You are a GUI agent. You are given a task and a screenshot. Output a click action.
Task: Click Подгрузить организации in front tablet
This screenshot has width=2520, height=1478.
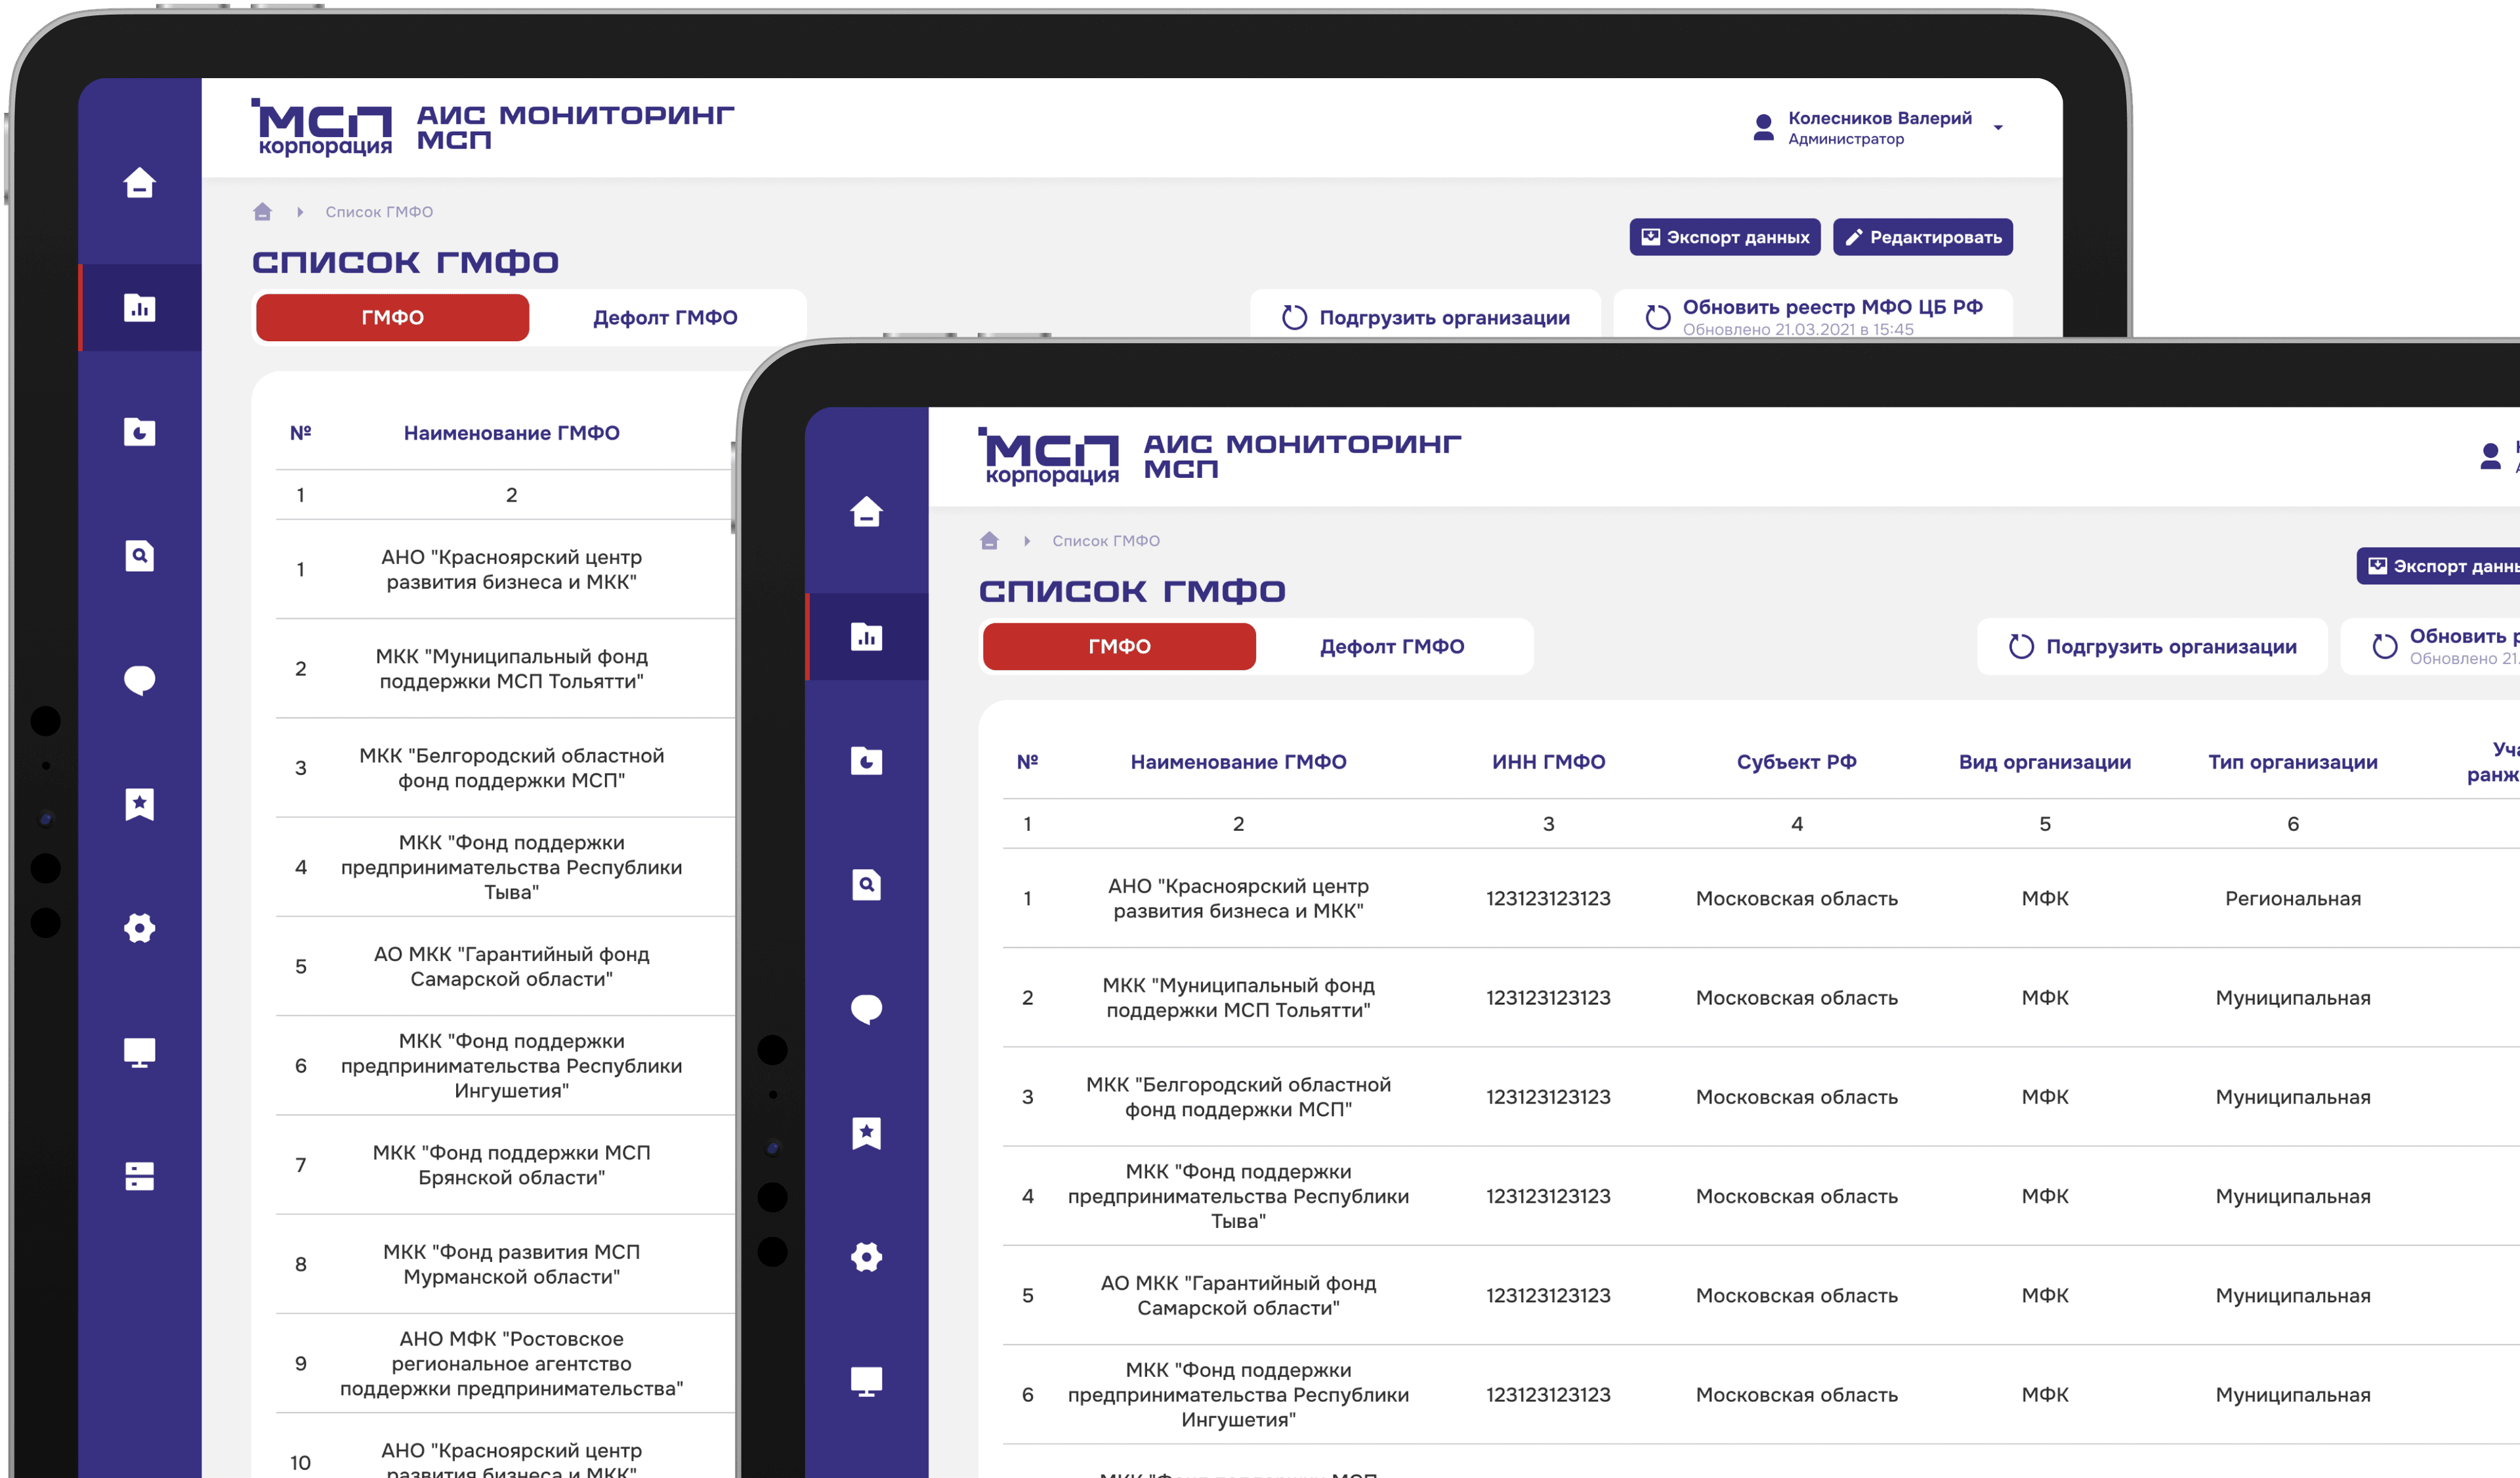(2152, 646)
